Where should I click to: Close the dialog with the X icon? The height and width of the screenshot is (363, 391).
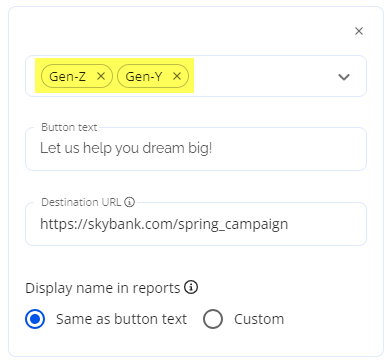(359, 31)
